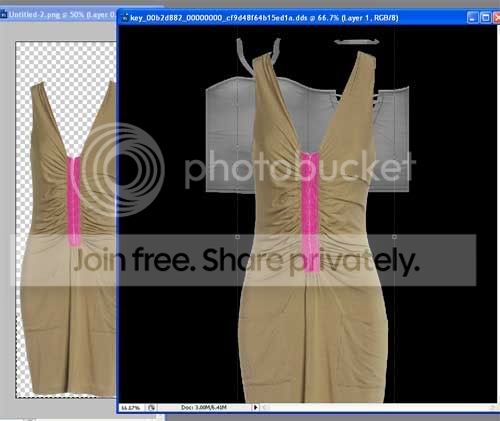The image size is (500, 421).
Task: Maximize the dds document window
Action: [x=485, y=18]
